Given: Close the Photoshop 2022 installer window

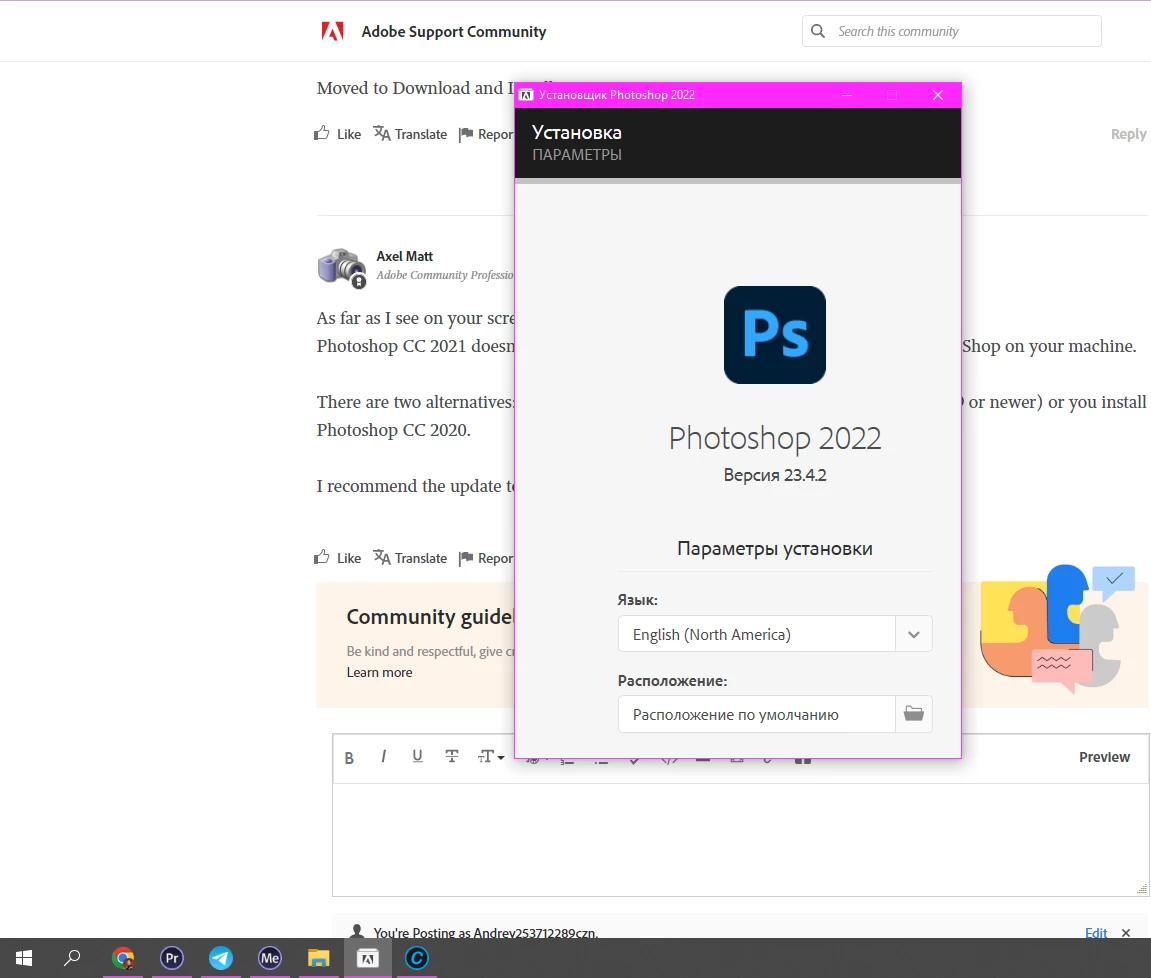Looking at the screenshot, I should pyautogui.click(x=937, y=95).
